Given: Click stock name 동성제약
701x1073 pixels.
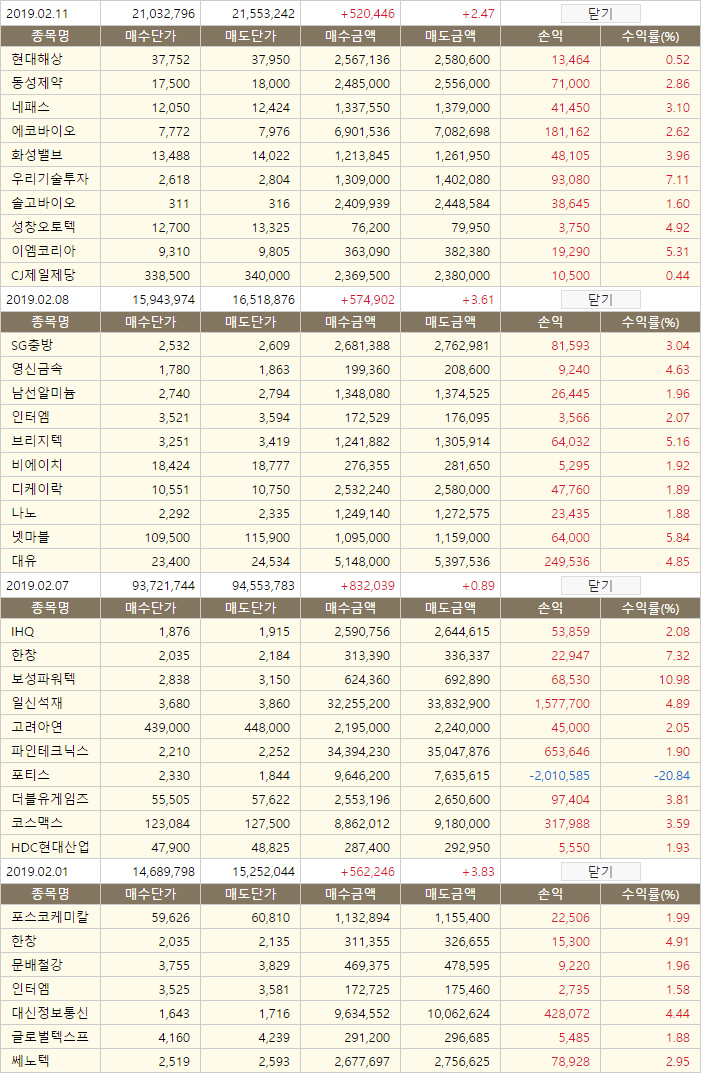Looking at the screenshot, I should pyautogui.click(x=37, y=83).
